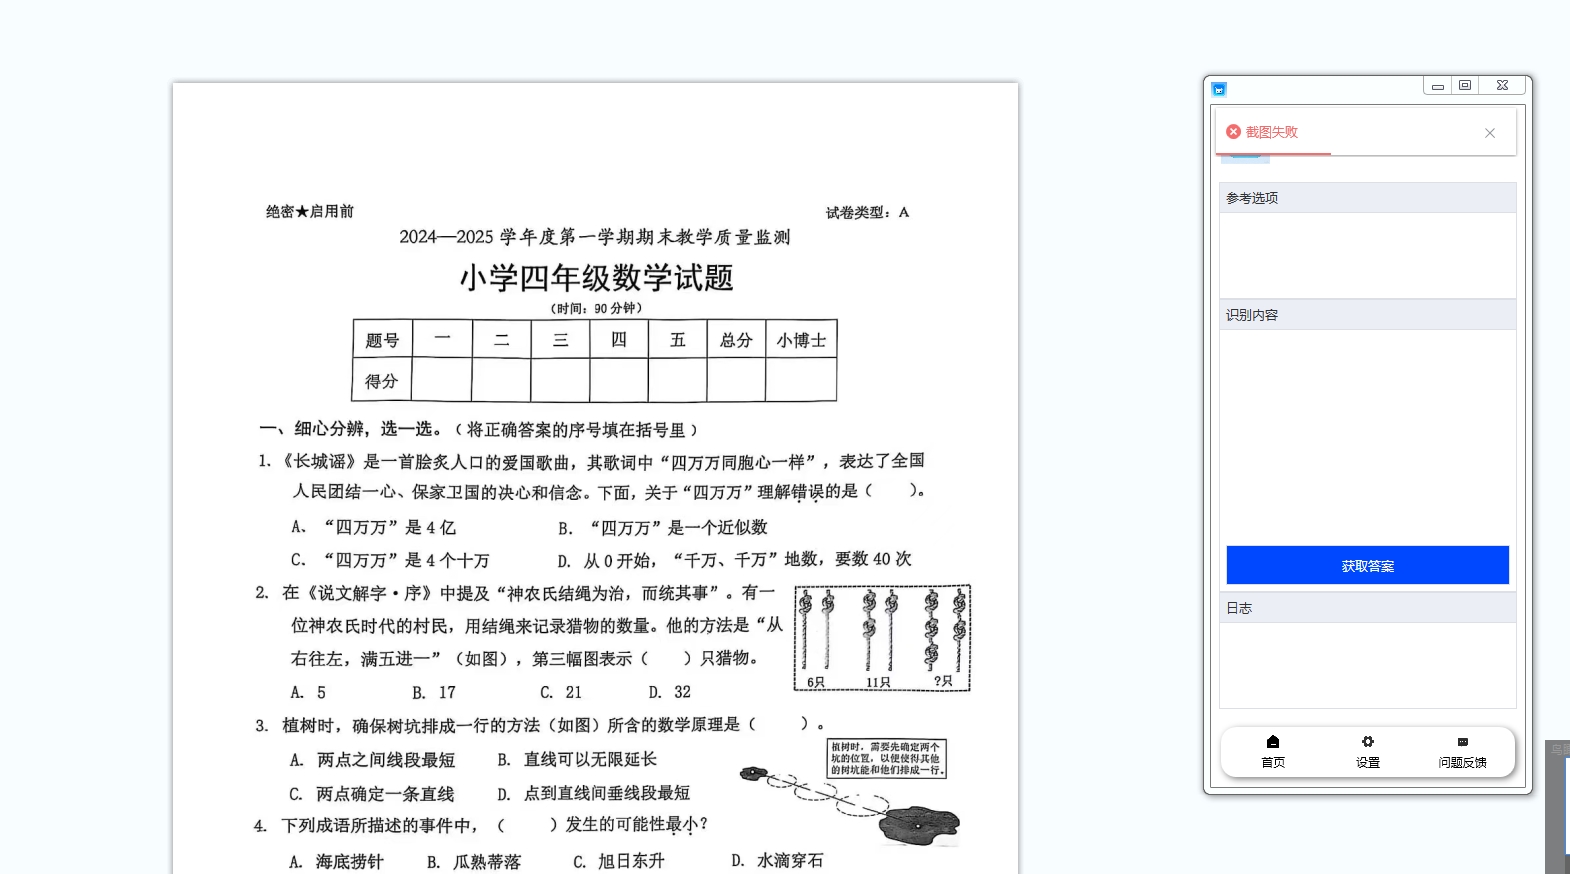Screen dimensions: 1570x874
Task: Minimize the answer helper window
Action: (1437, 86)
